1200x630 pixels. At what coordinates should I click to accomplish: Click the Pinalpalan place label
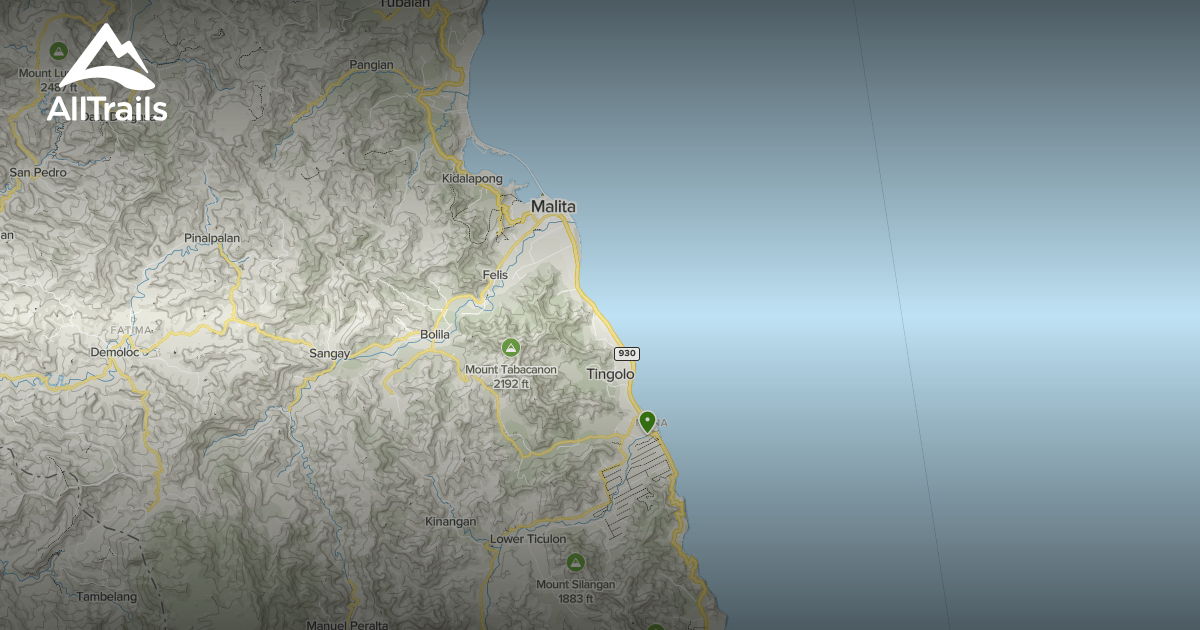212,238
